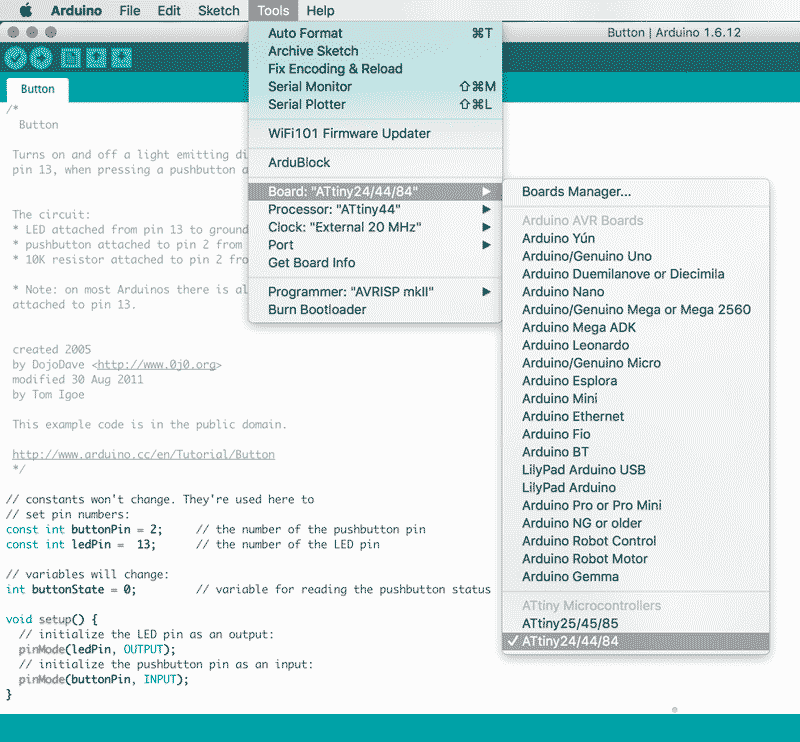Open the http://www.0j0.org link in code

coord(156,365)
